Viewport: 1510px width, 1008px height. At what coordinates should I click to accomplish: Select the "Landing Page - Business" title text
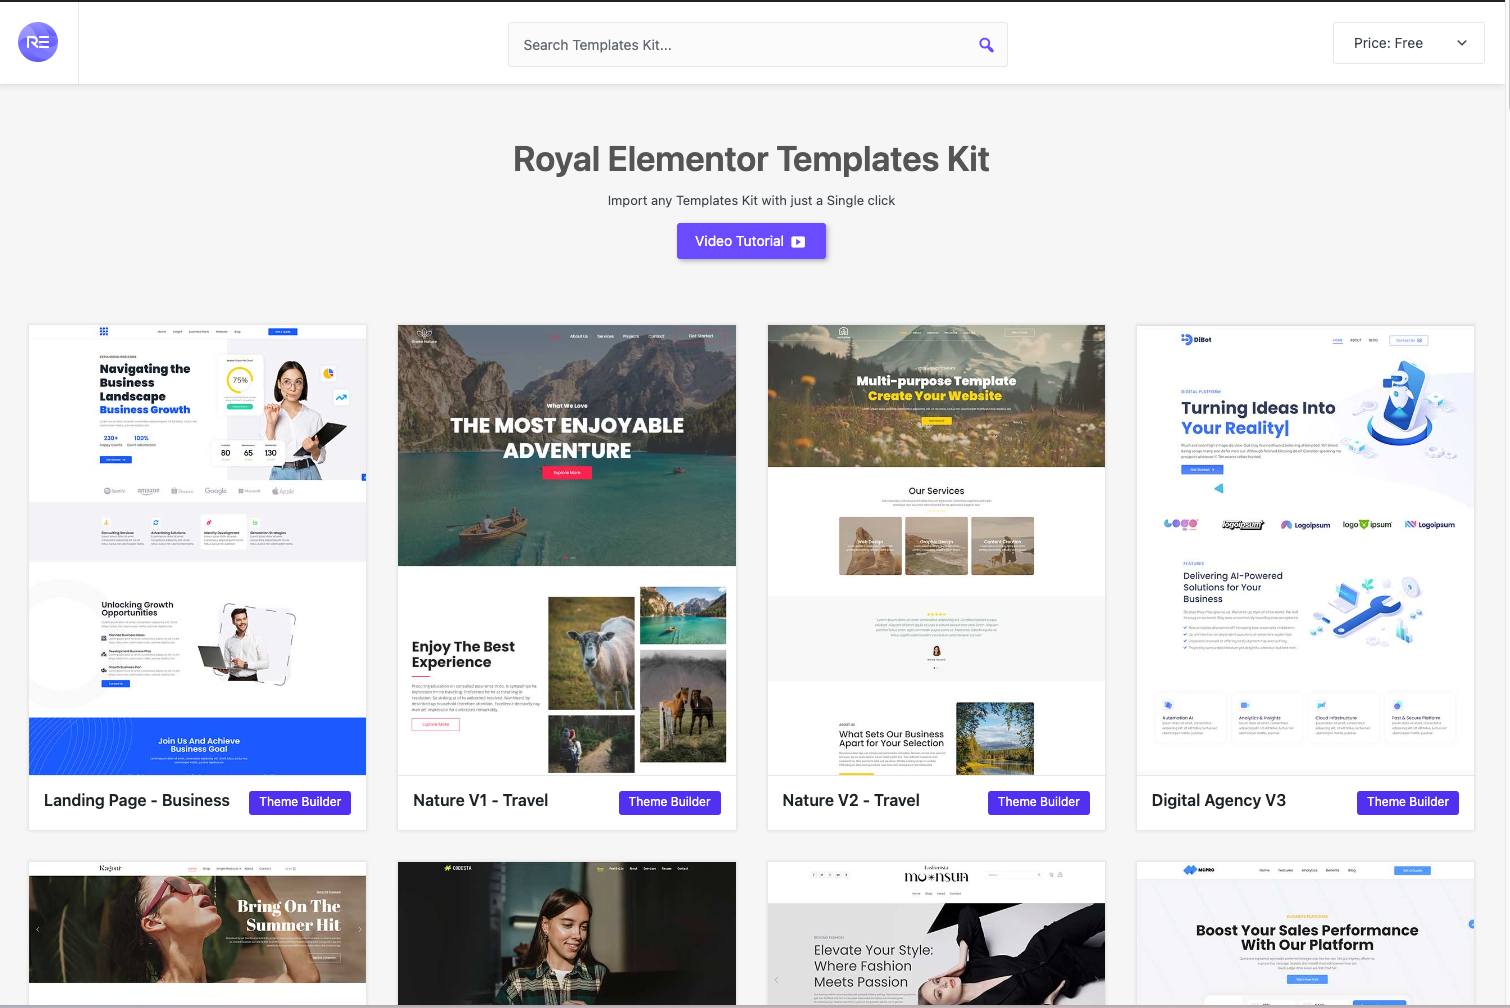point(137,801)
